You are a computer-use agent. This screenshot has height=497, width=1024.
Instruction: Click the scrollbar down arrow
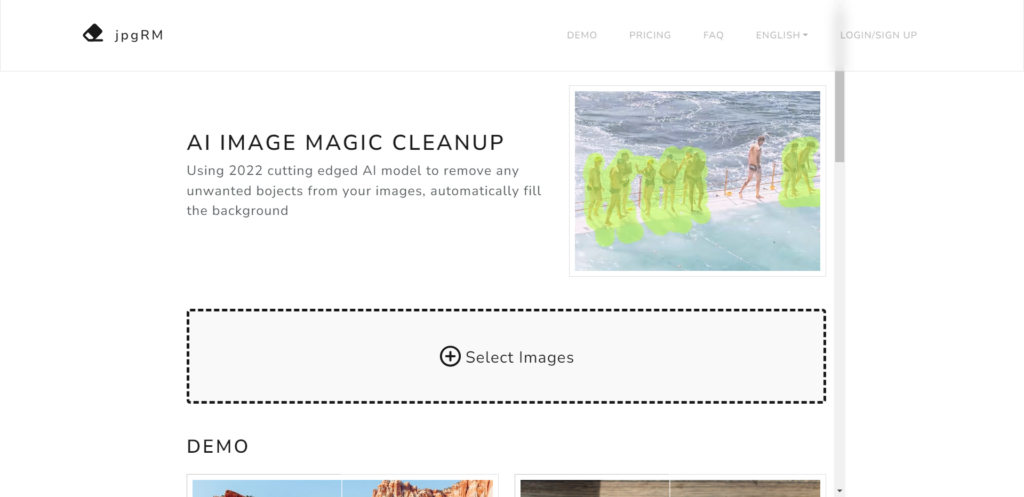point(840,490)
